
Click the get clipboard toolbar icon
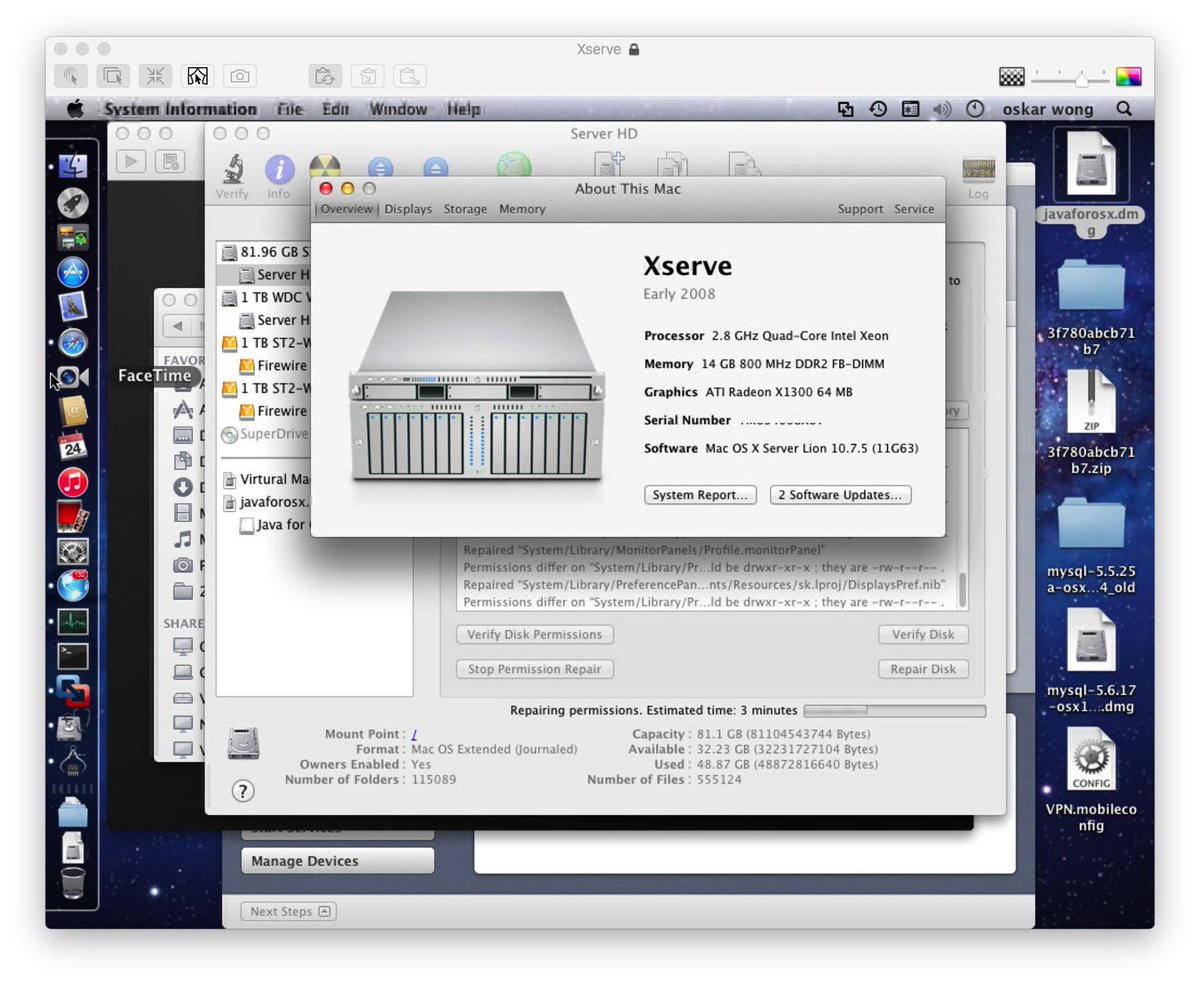(x=367, y=75)
